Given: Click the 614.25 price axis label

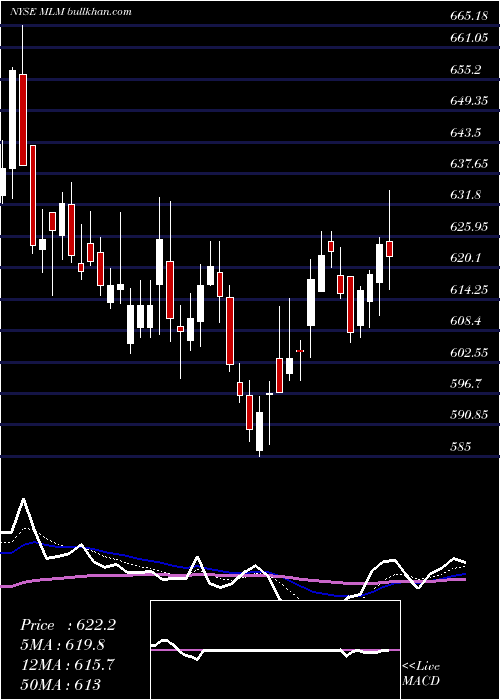Looking at the screenshot, I should click(x=469, y=289).
